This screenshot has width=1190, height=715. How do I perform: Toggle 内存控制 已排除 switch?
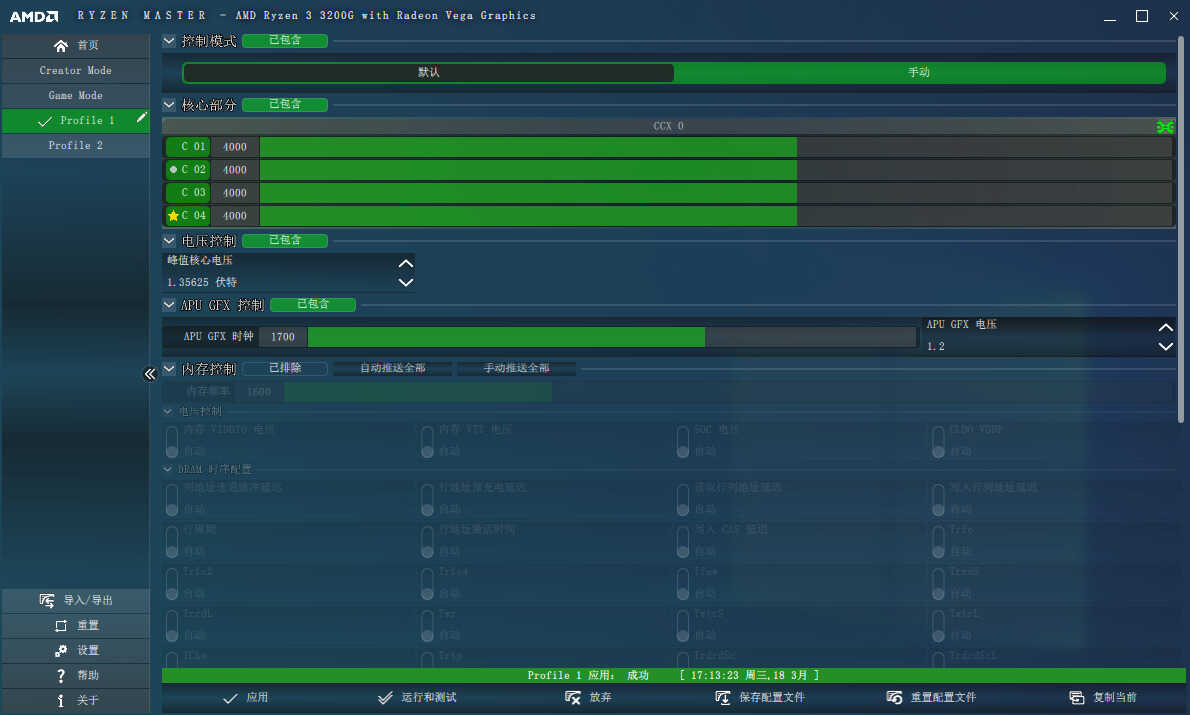click(x=285, y=368)
